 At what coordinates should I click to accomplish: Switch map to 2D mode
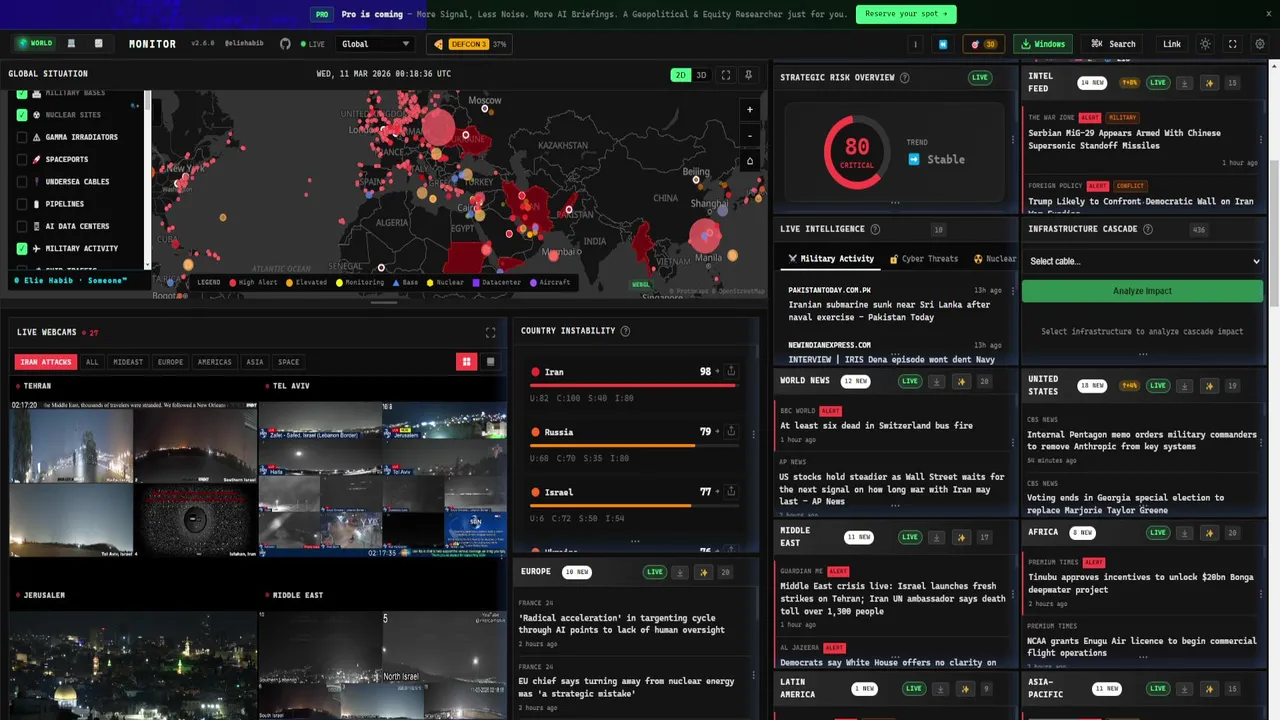tap(680, 75)
